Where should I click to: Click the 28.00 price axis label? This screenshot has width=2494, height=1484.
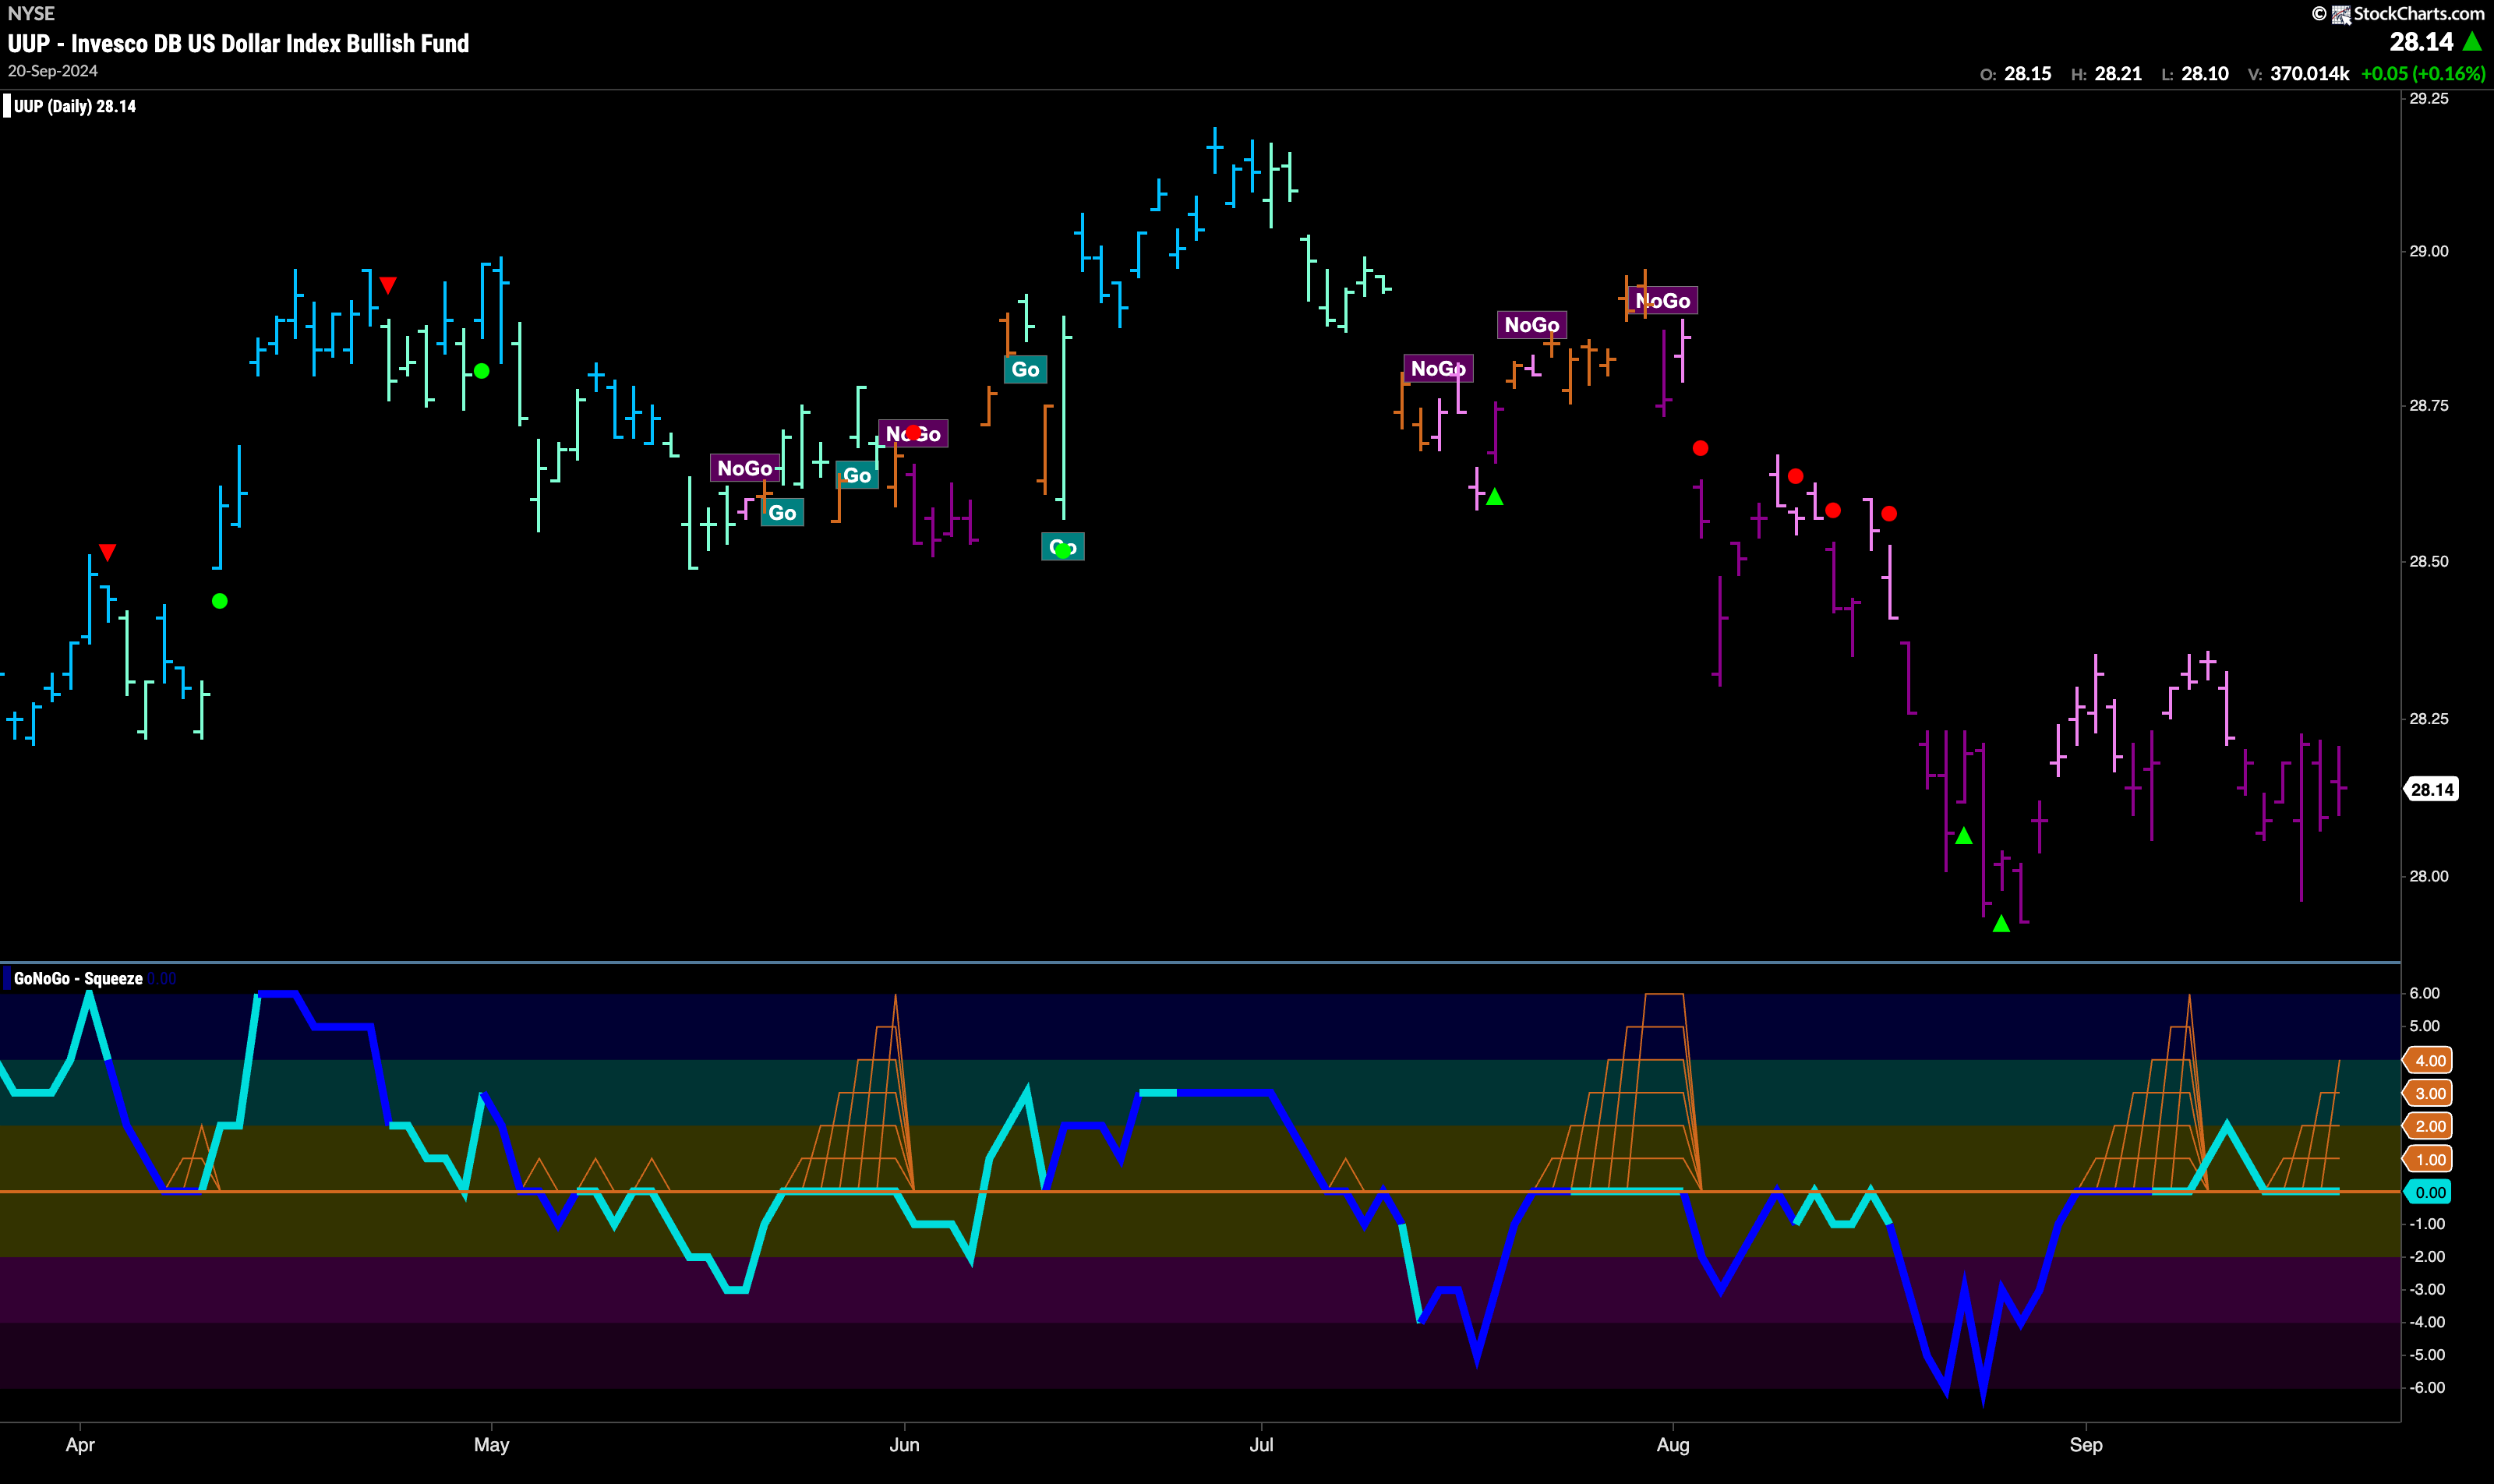2429,876
